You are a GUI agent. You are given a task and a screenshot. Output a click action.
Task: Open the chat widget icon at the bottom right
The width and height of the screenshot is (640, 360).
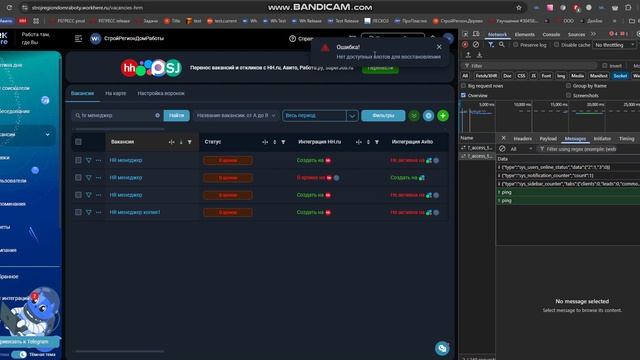(x=442, y=348)
